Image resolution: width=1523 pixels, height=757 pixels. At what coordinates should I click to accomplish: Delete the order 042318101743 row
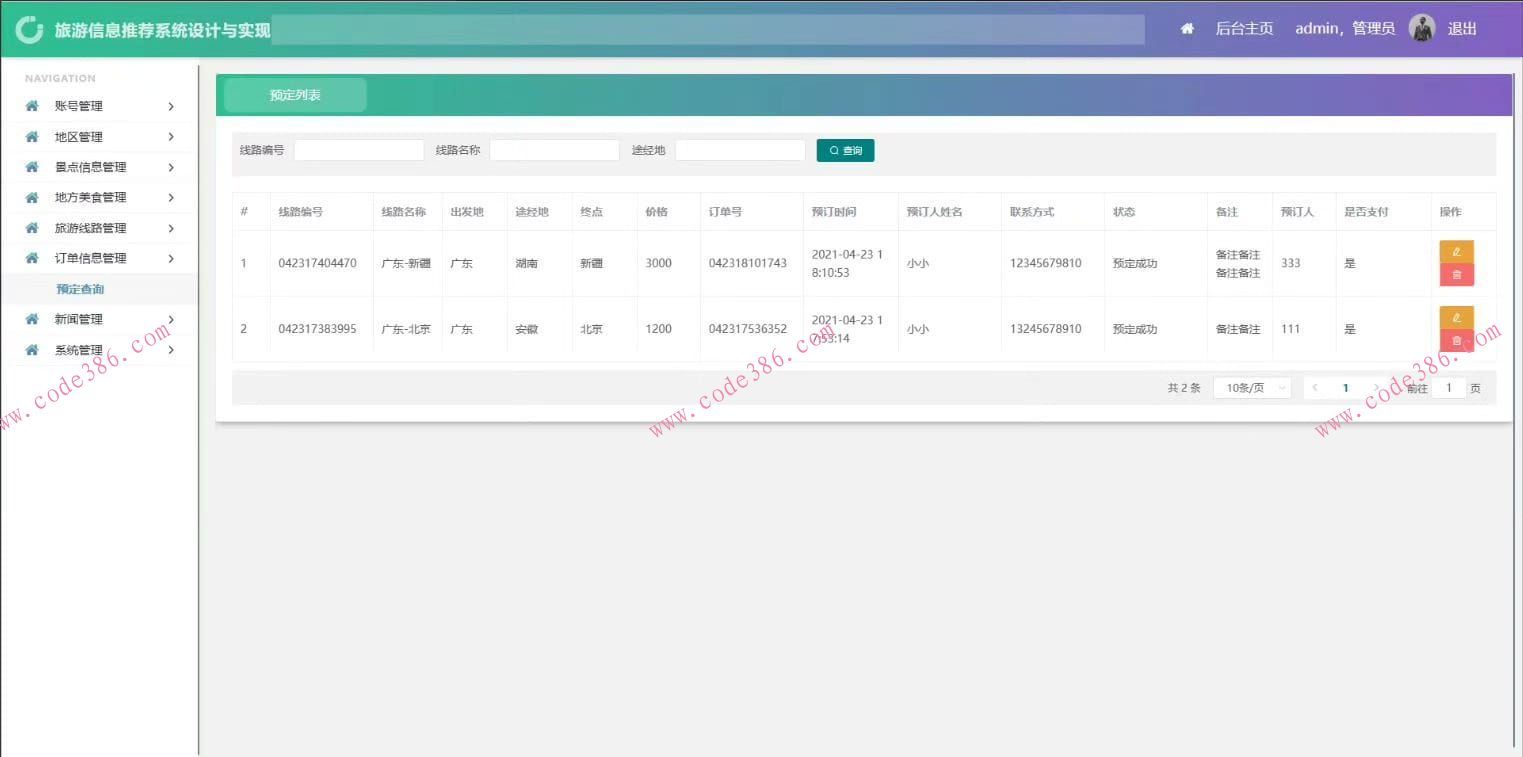[1456, 274]
